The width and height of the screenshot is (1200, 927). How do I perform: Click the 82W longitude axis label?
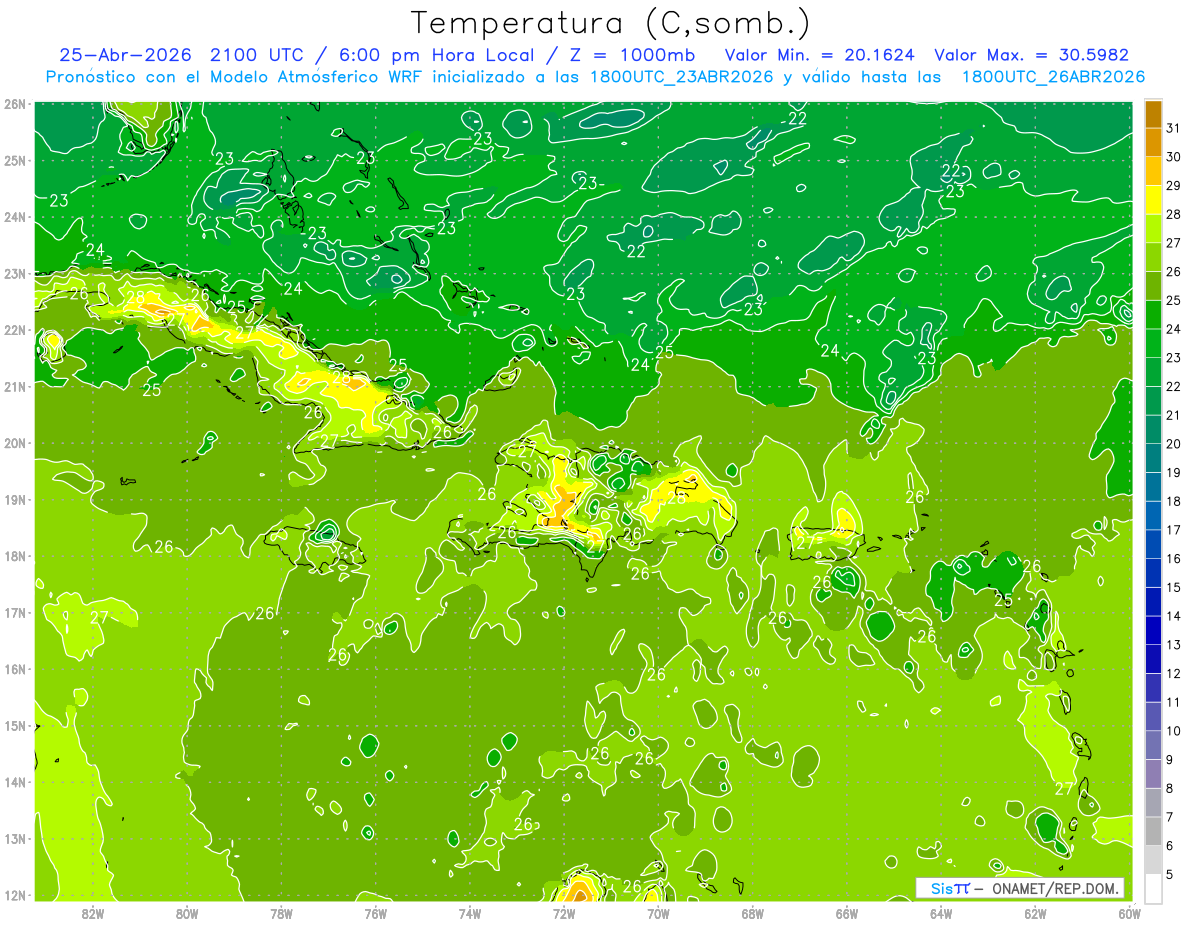tap(93, 913)
